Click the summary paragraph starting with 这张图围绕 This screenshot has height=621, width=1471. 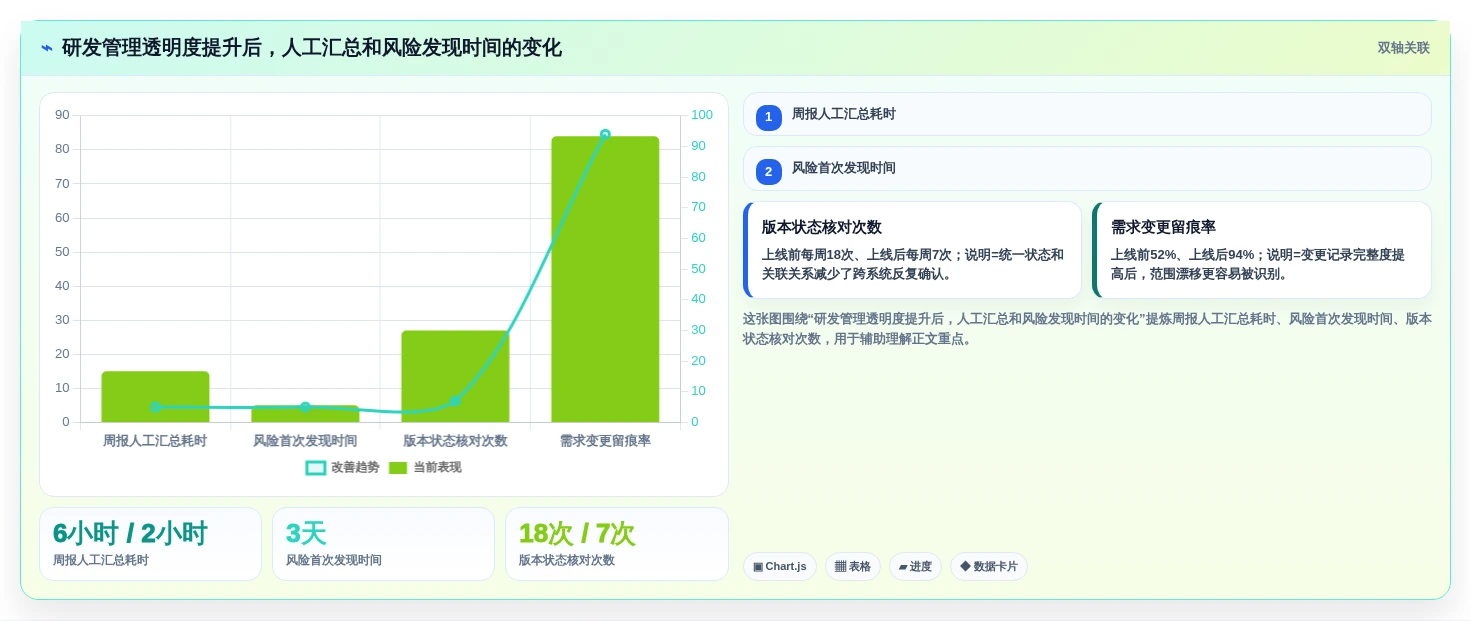(1087, 329)
